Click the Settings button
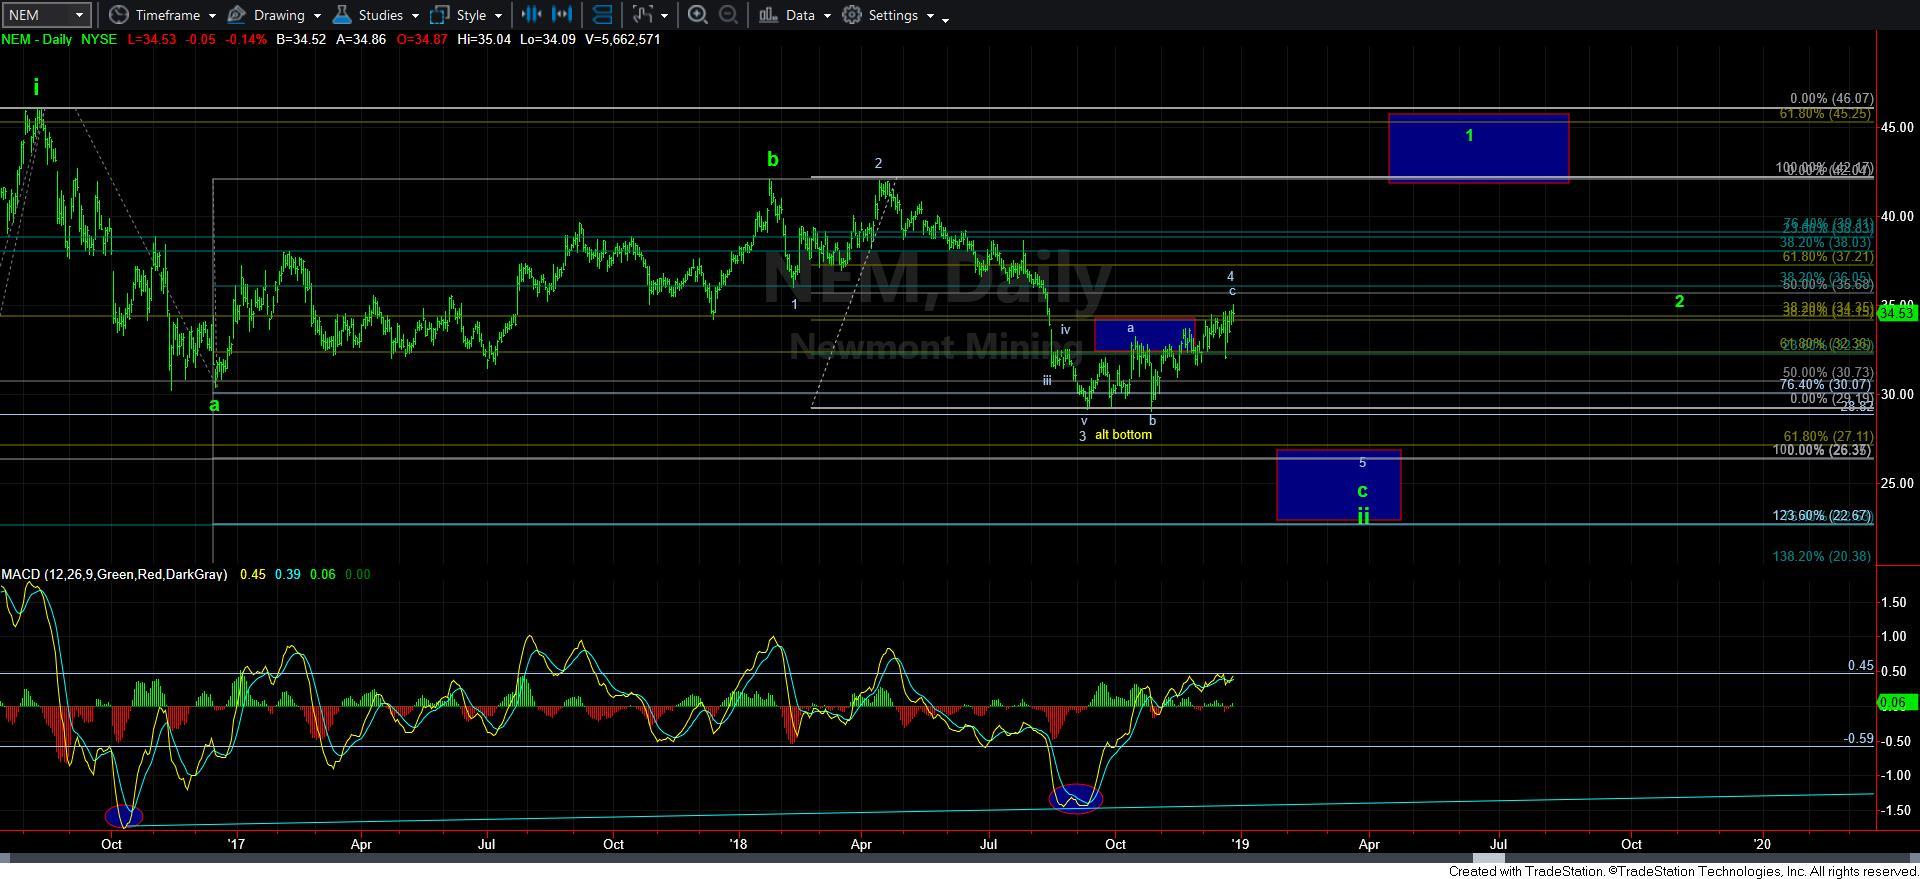The height and width of the screenshot is (879, 1920). 892,15
